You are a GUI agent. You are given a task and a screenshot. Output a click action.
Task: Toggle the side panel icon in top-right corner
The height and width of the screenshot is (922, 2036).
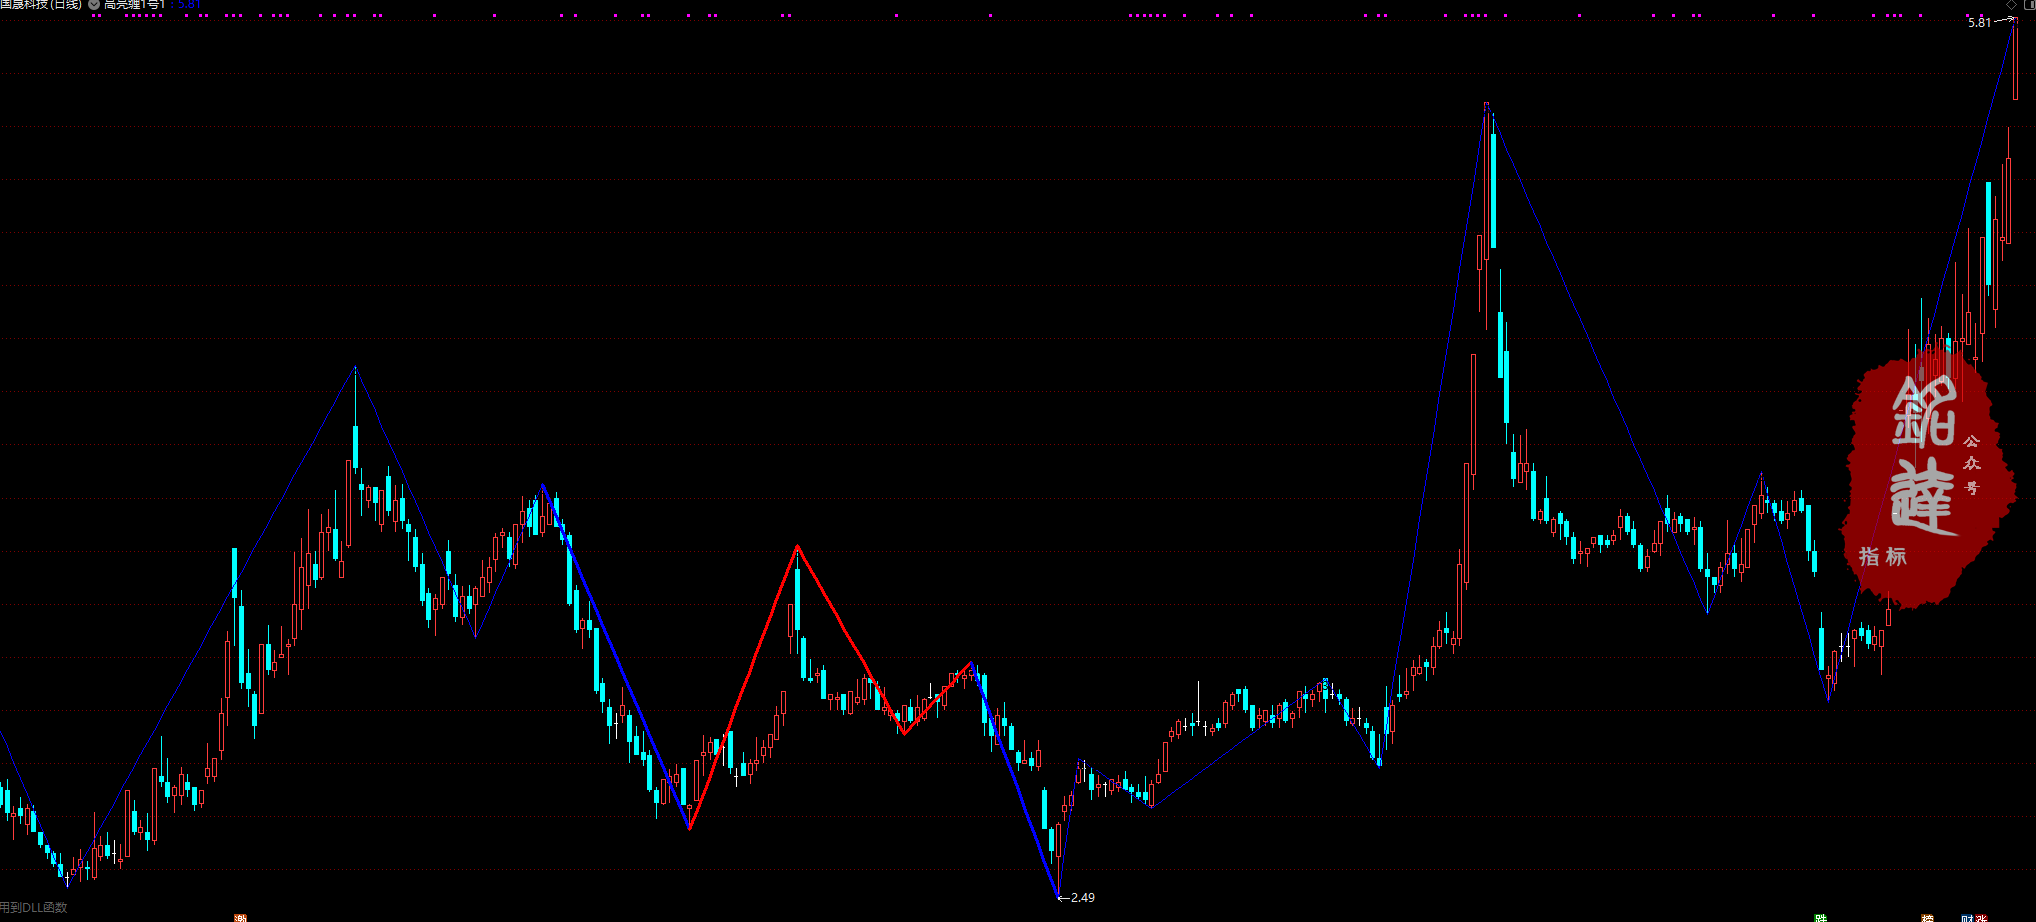2029,4
